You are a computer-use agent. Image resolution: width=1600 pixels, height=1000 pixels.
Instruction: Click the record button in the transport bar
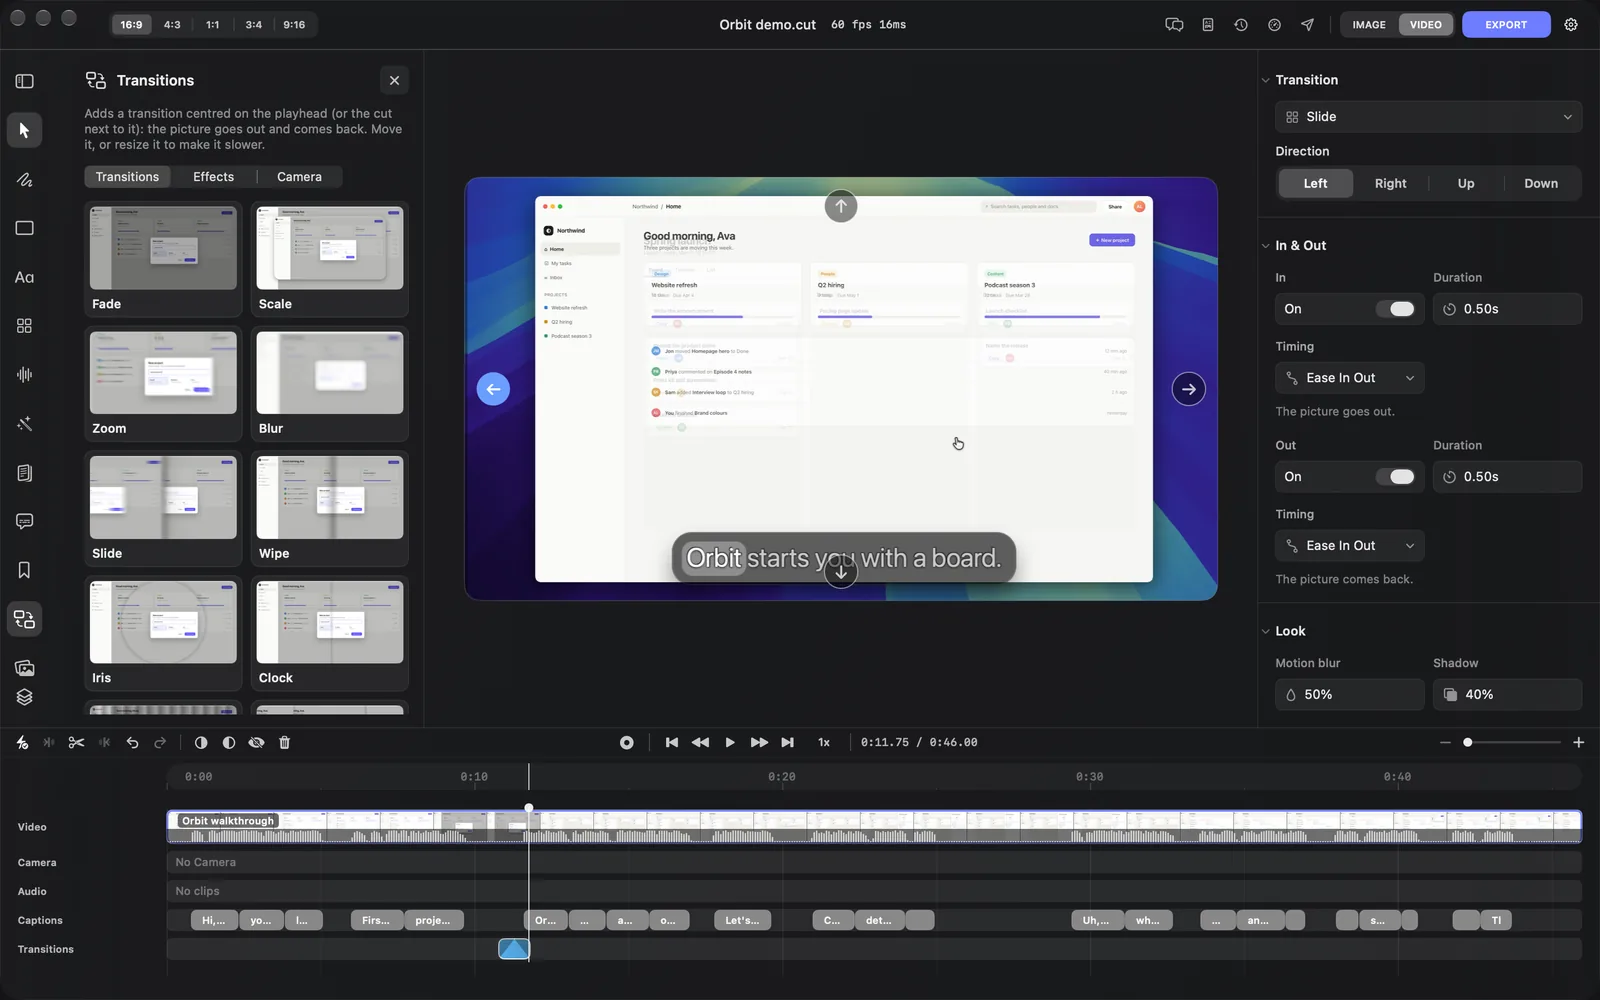click(627, 742)
